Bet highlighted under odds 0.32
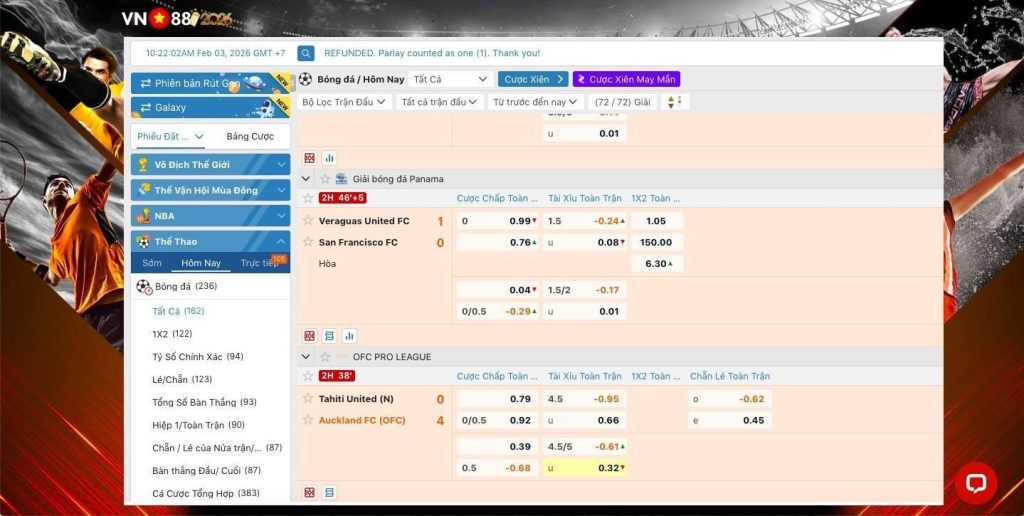Image resolution: width=1024 pixels, height=516 pixels. [584, 468]
